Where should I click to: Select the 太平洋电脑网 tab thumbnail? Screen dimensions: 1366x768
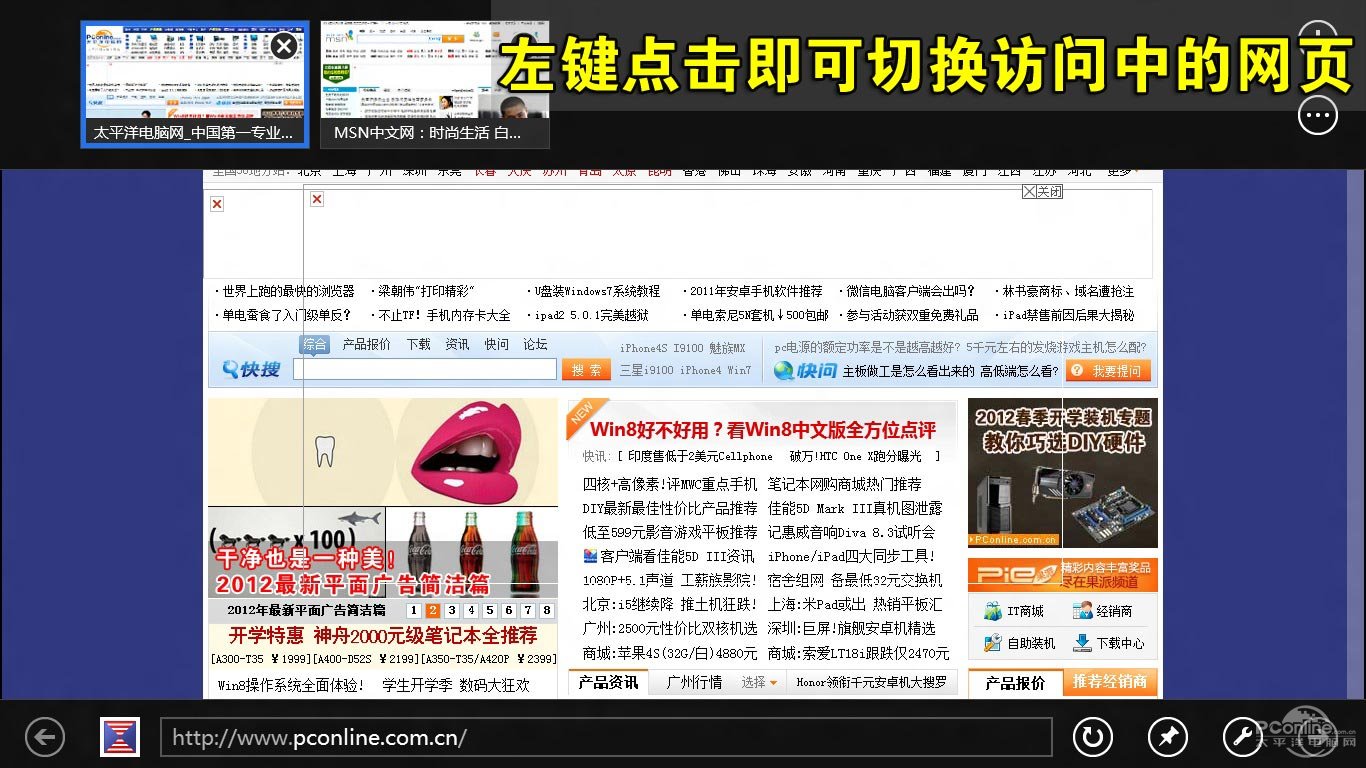click(x=194, y=84)
